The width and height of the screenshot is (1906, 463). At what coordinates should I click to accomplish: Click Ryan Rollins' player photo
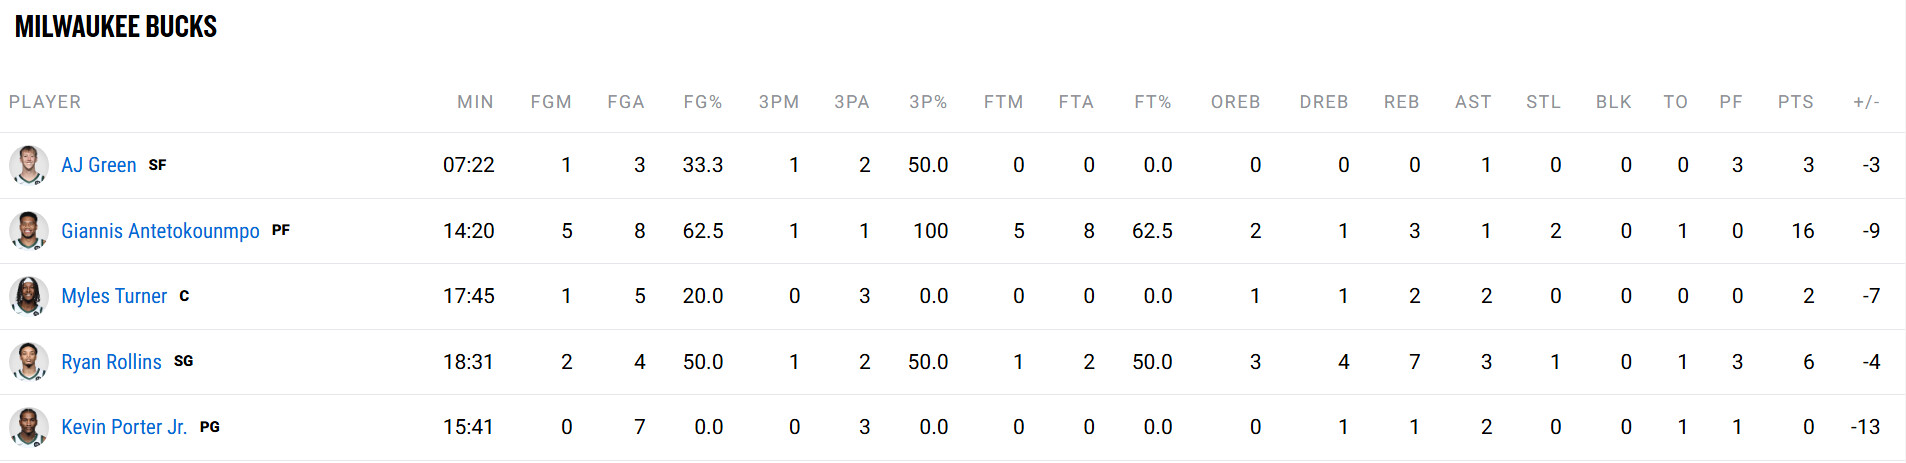pos(29,362)
